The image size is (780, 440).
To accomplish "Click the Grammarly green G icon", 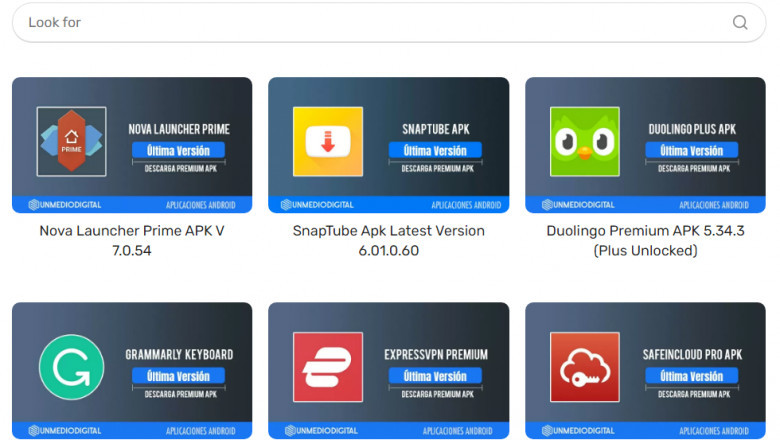I will tap(72, 367).
